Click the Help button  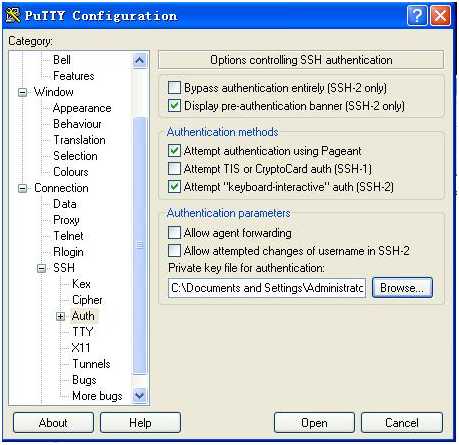coord(140,423)
